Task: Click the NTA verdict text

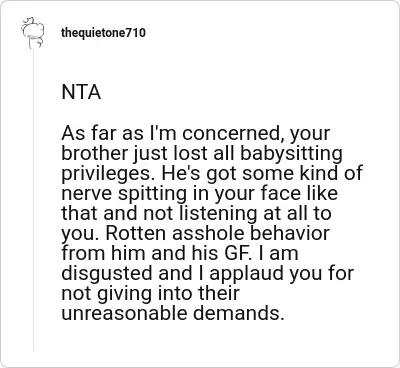Action: click(x=81, y=92)
